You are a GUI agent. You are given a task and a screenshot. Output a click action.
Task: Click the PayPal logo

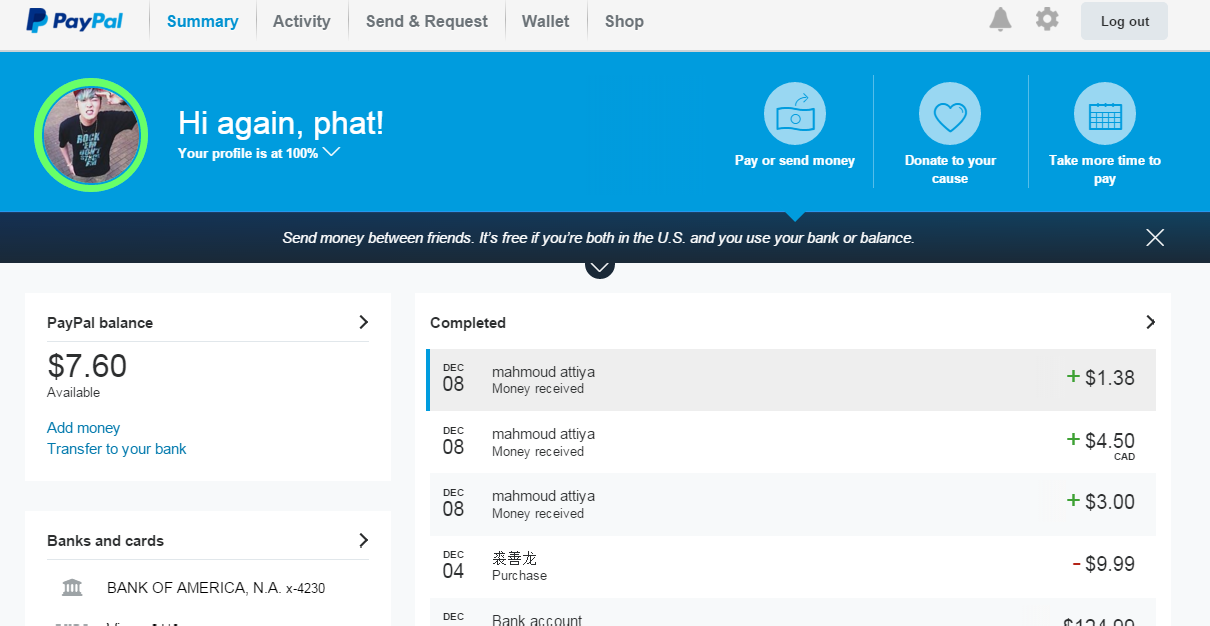[75, 21]
